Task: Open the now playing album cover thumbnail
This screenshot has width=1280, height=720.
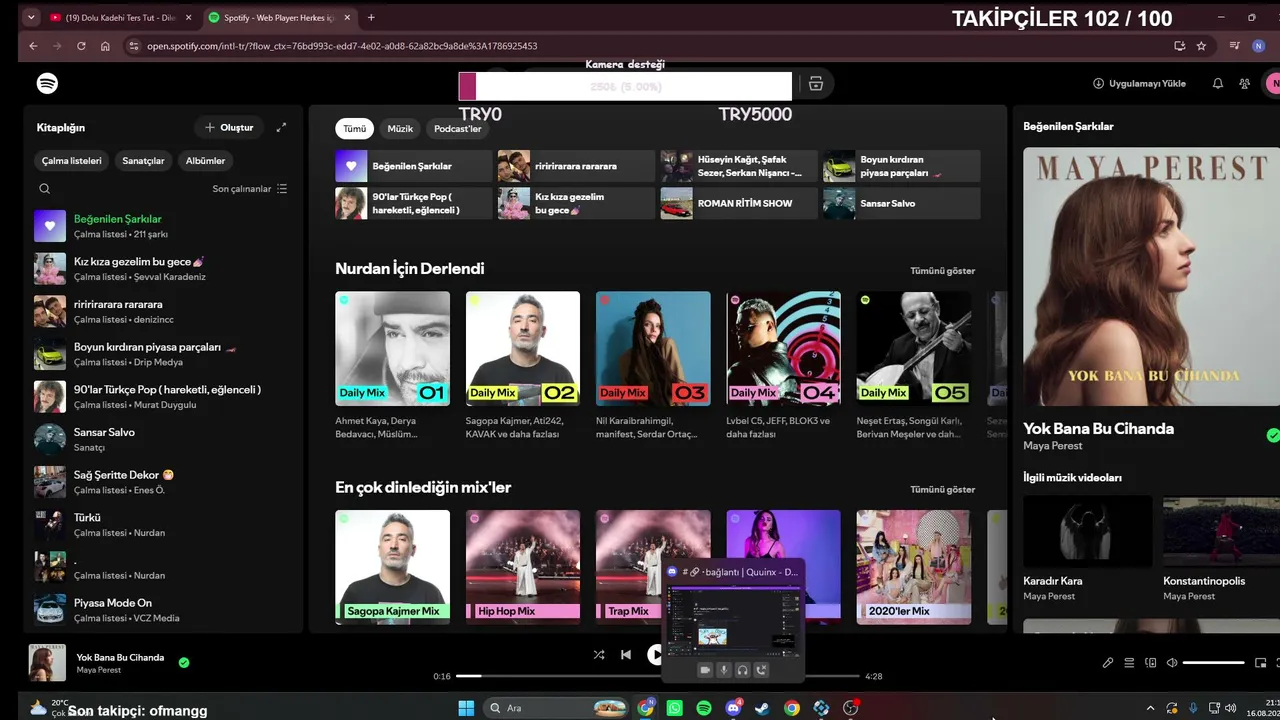Action: point(47,662)
